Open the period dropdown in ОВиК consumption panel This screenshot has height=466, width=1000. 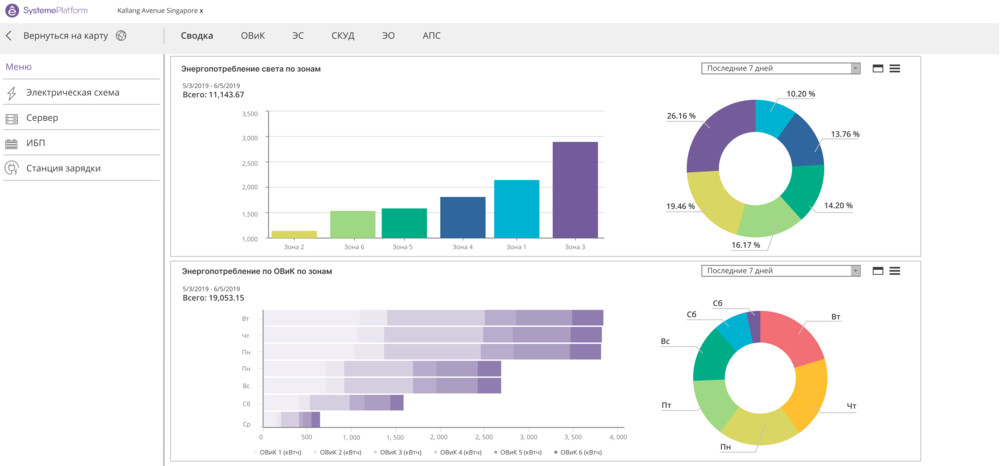[x=781, y=271]
